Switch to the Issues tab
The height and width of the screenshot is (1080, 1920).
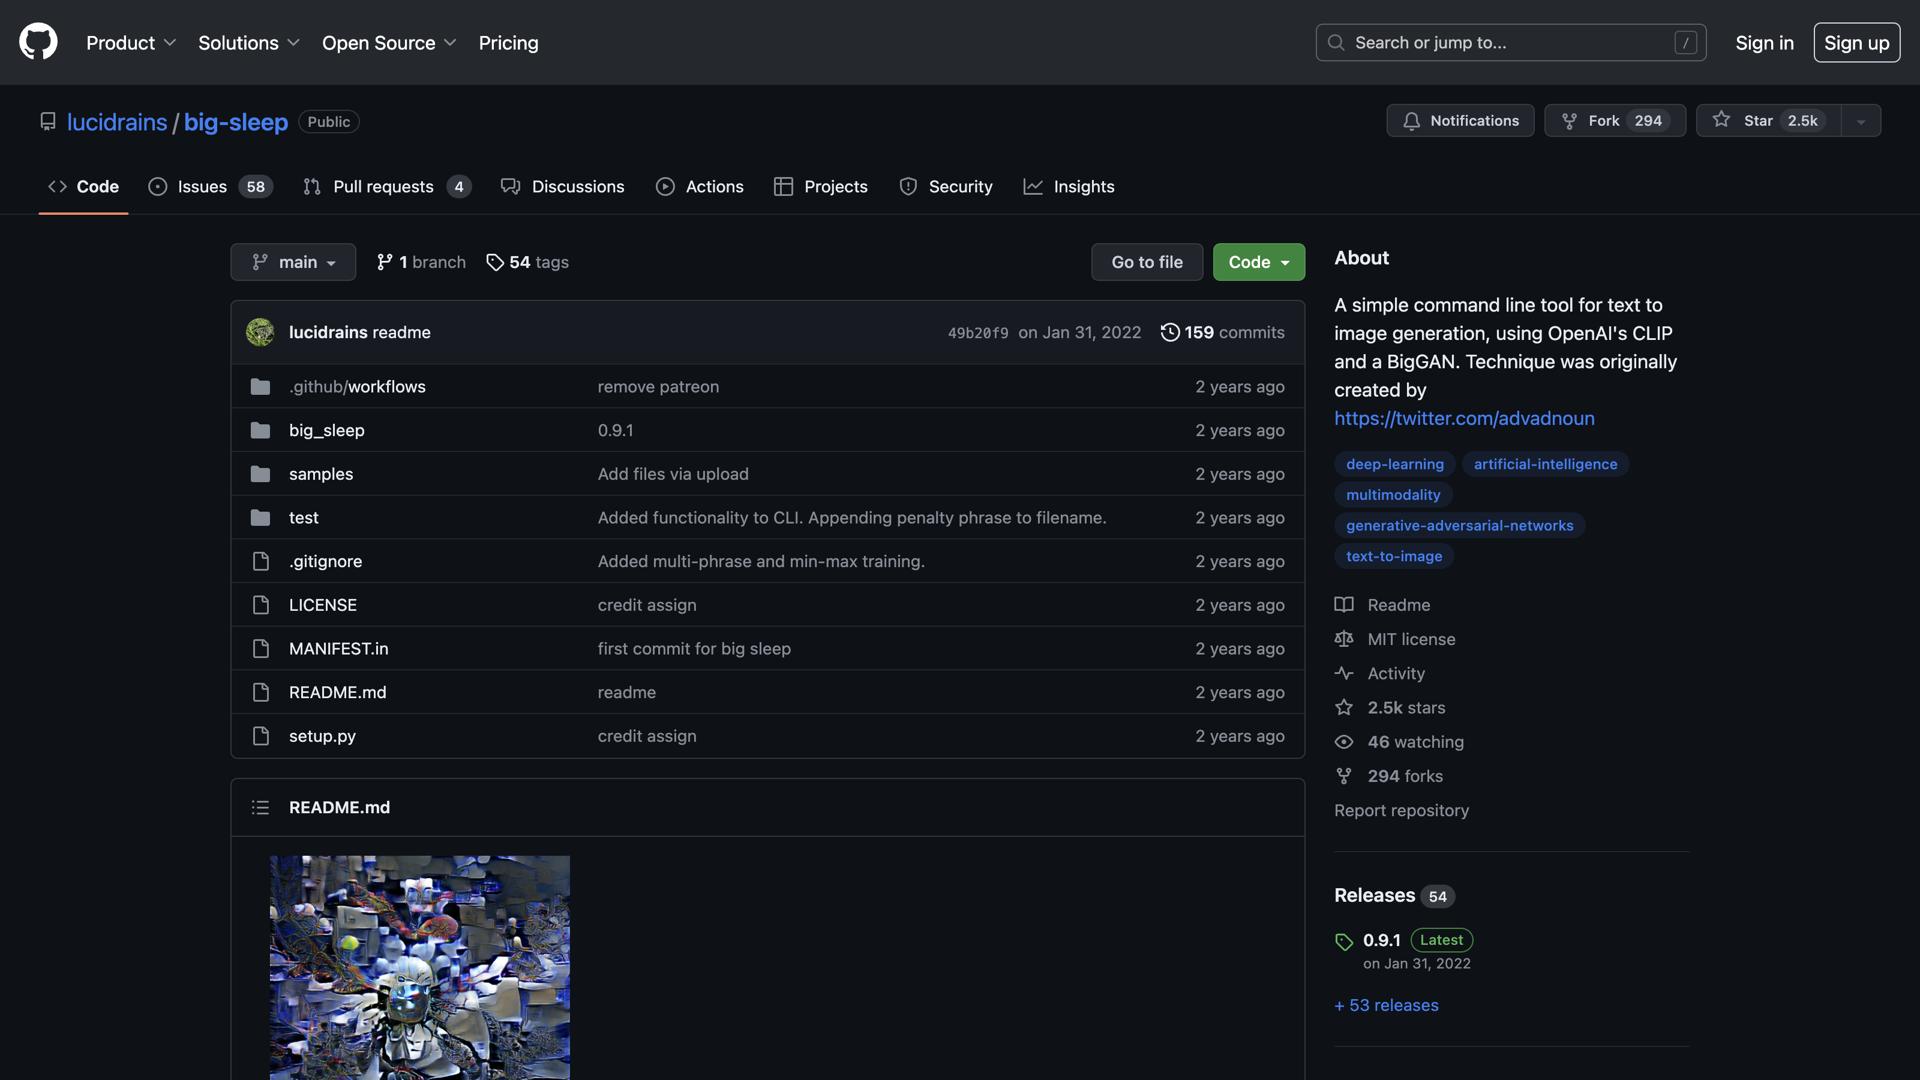210,187
